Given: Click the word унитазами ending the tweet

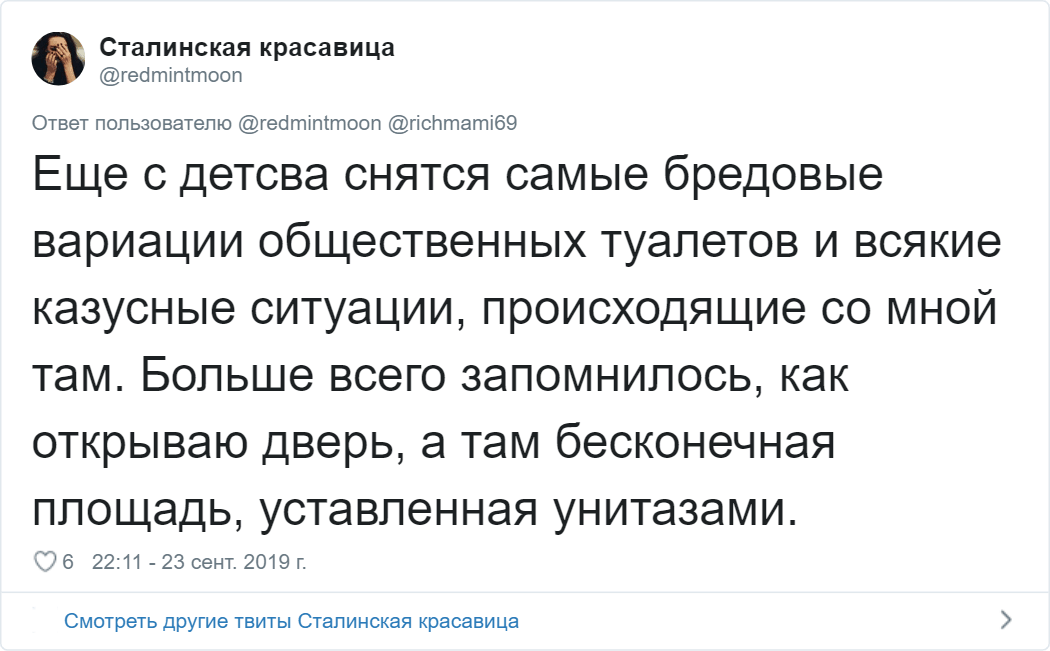Looking at the screenshot, I should 676,510.
